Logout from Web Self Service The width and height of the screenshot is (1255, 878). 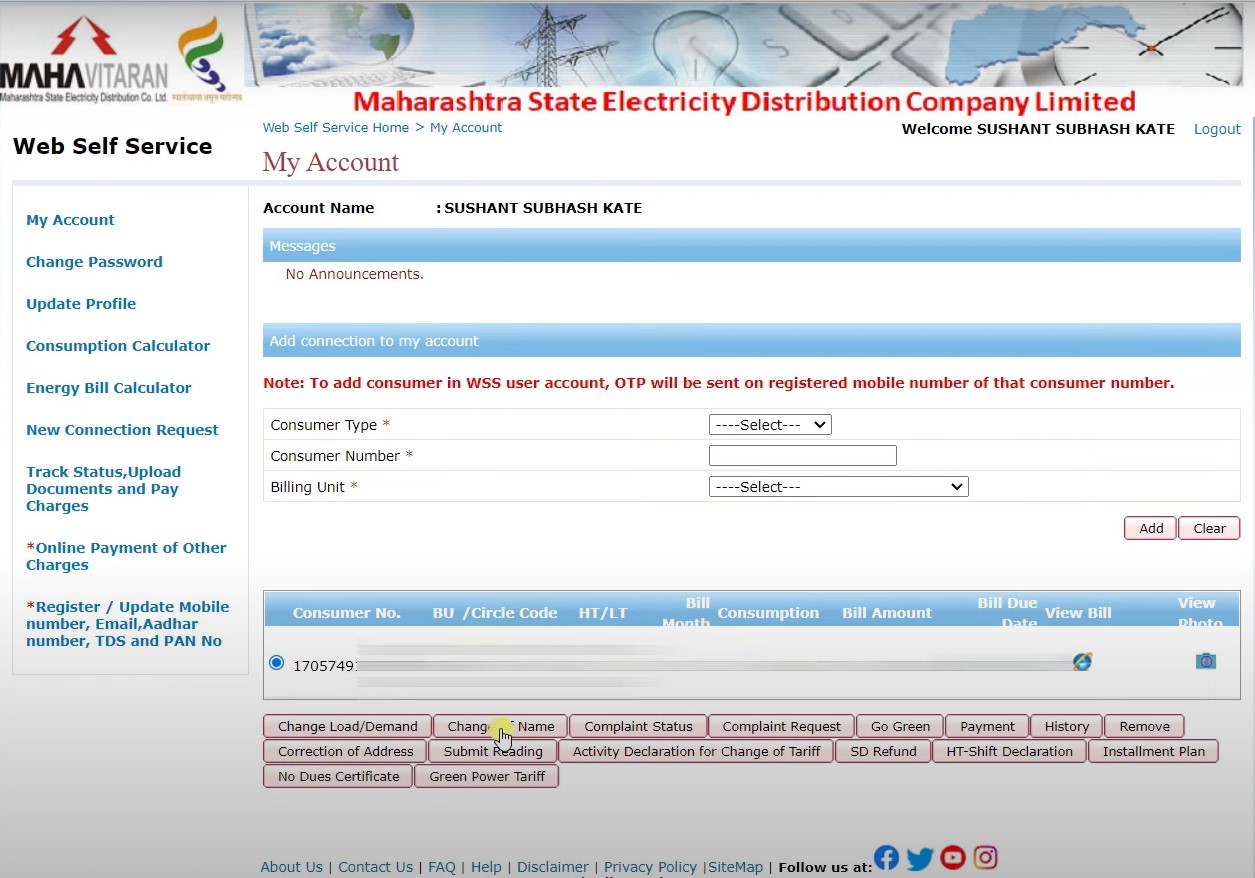pos(1217,128)
